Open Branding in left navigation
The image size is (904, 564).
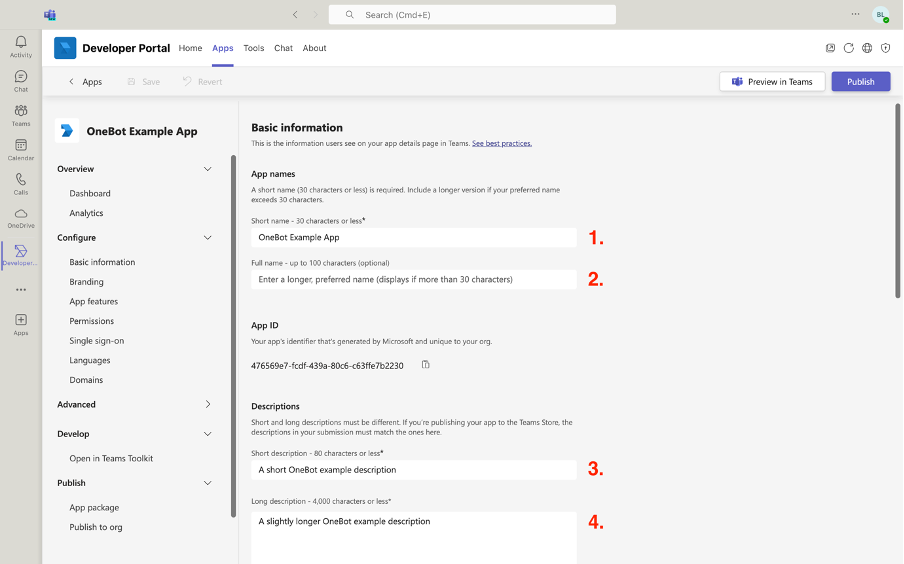(x=86, y=281)
